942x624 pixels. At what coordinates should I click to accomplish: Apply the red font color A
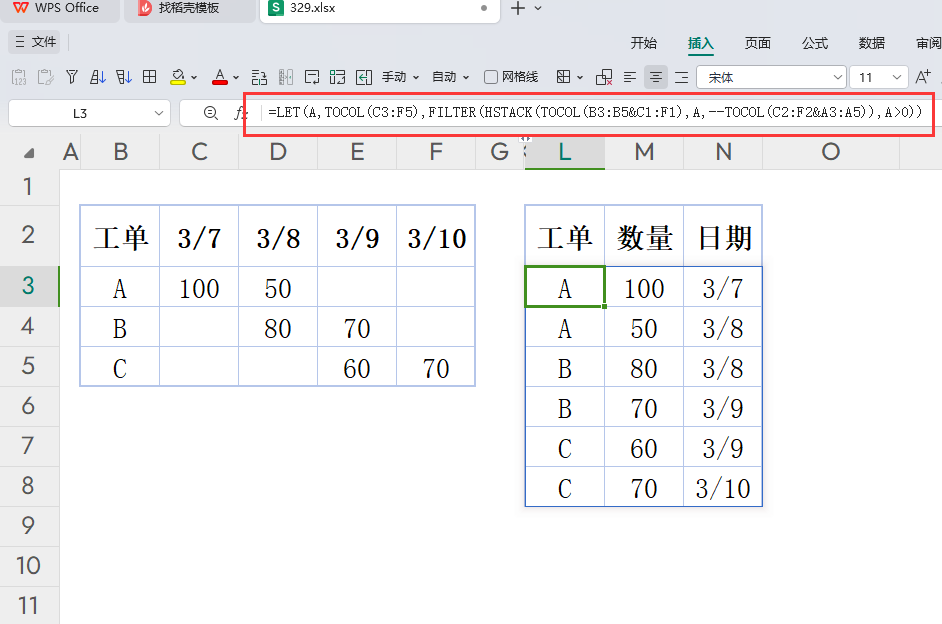(220, 77)
